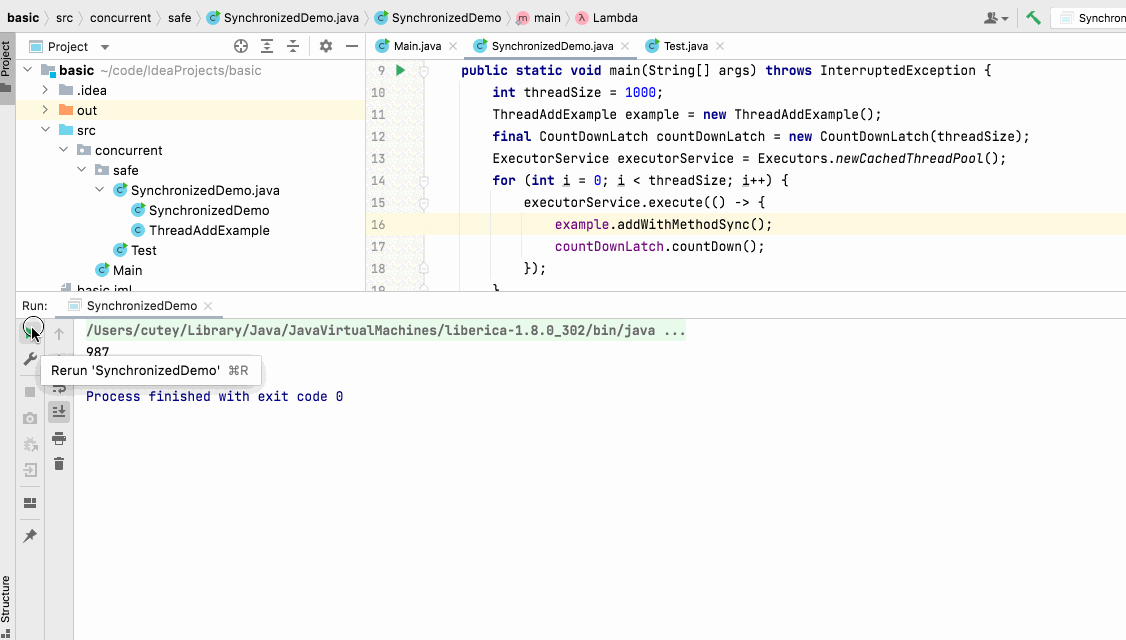Dump threads with the camera icon
Viewport: 1126px width, 640px height.
click(x=29, y=418)
